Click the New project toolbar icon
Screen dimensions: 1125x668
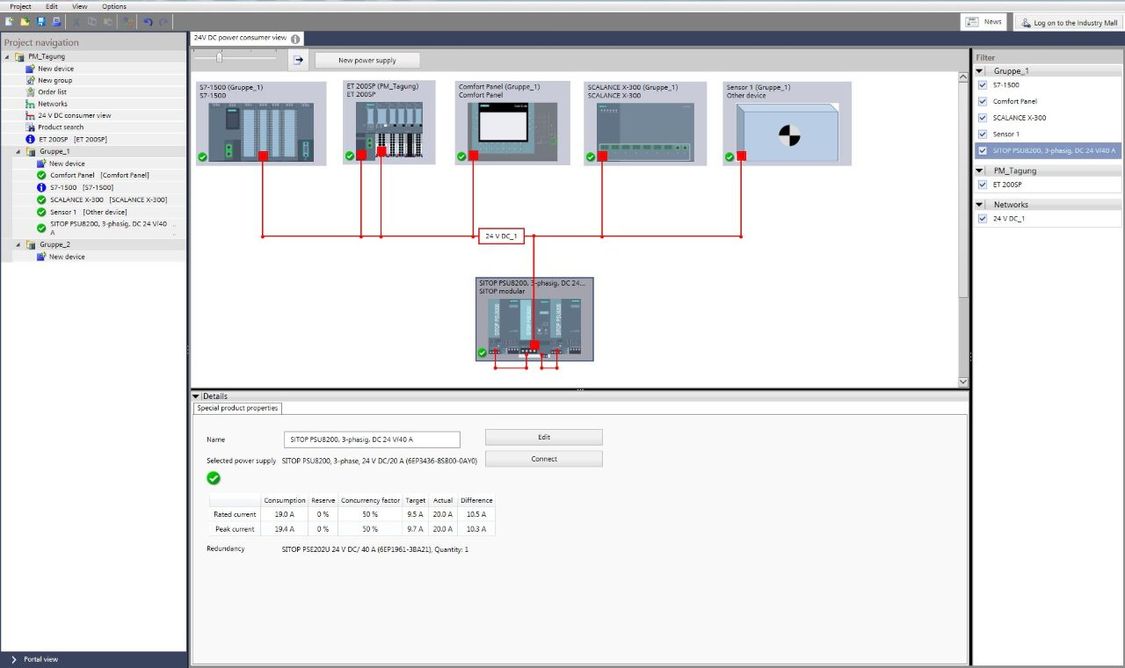(x=9, y=22)
